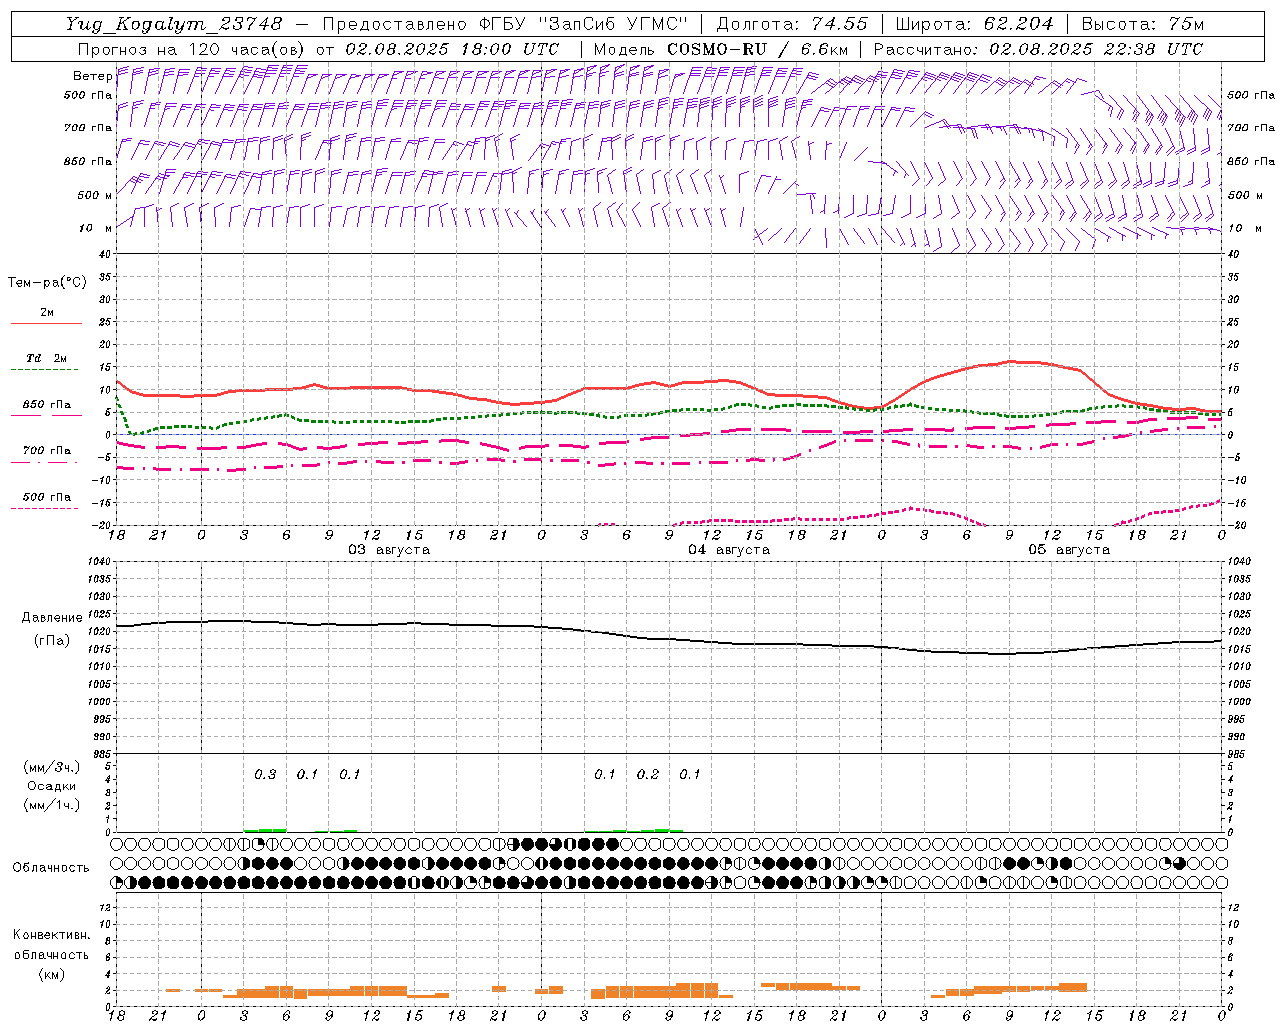Click the Облачность cloudiness label
Image resolution: width=1280 pixels, height=1024 pixels.
pyautogui.click(x=51, y=867)
